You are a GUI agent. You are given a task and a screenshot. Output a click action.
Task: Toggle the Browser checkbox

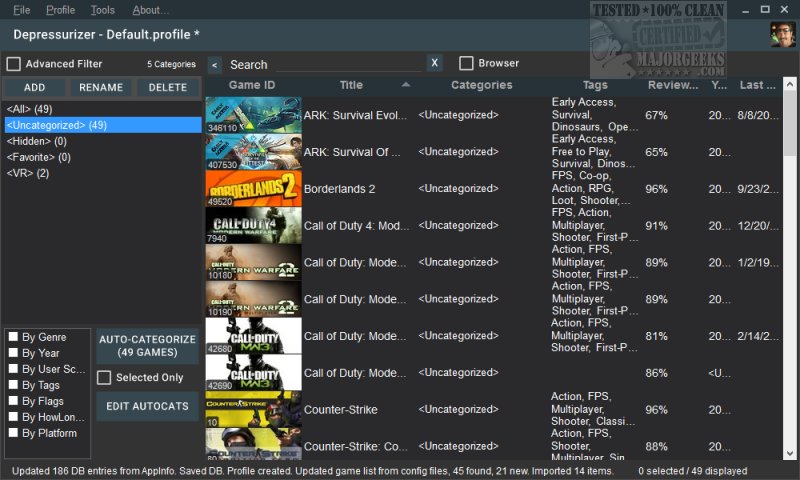click(466, 64)
